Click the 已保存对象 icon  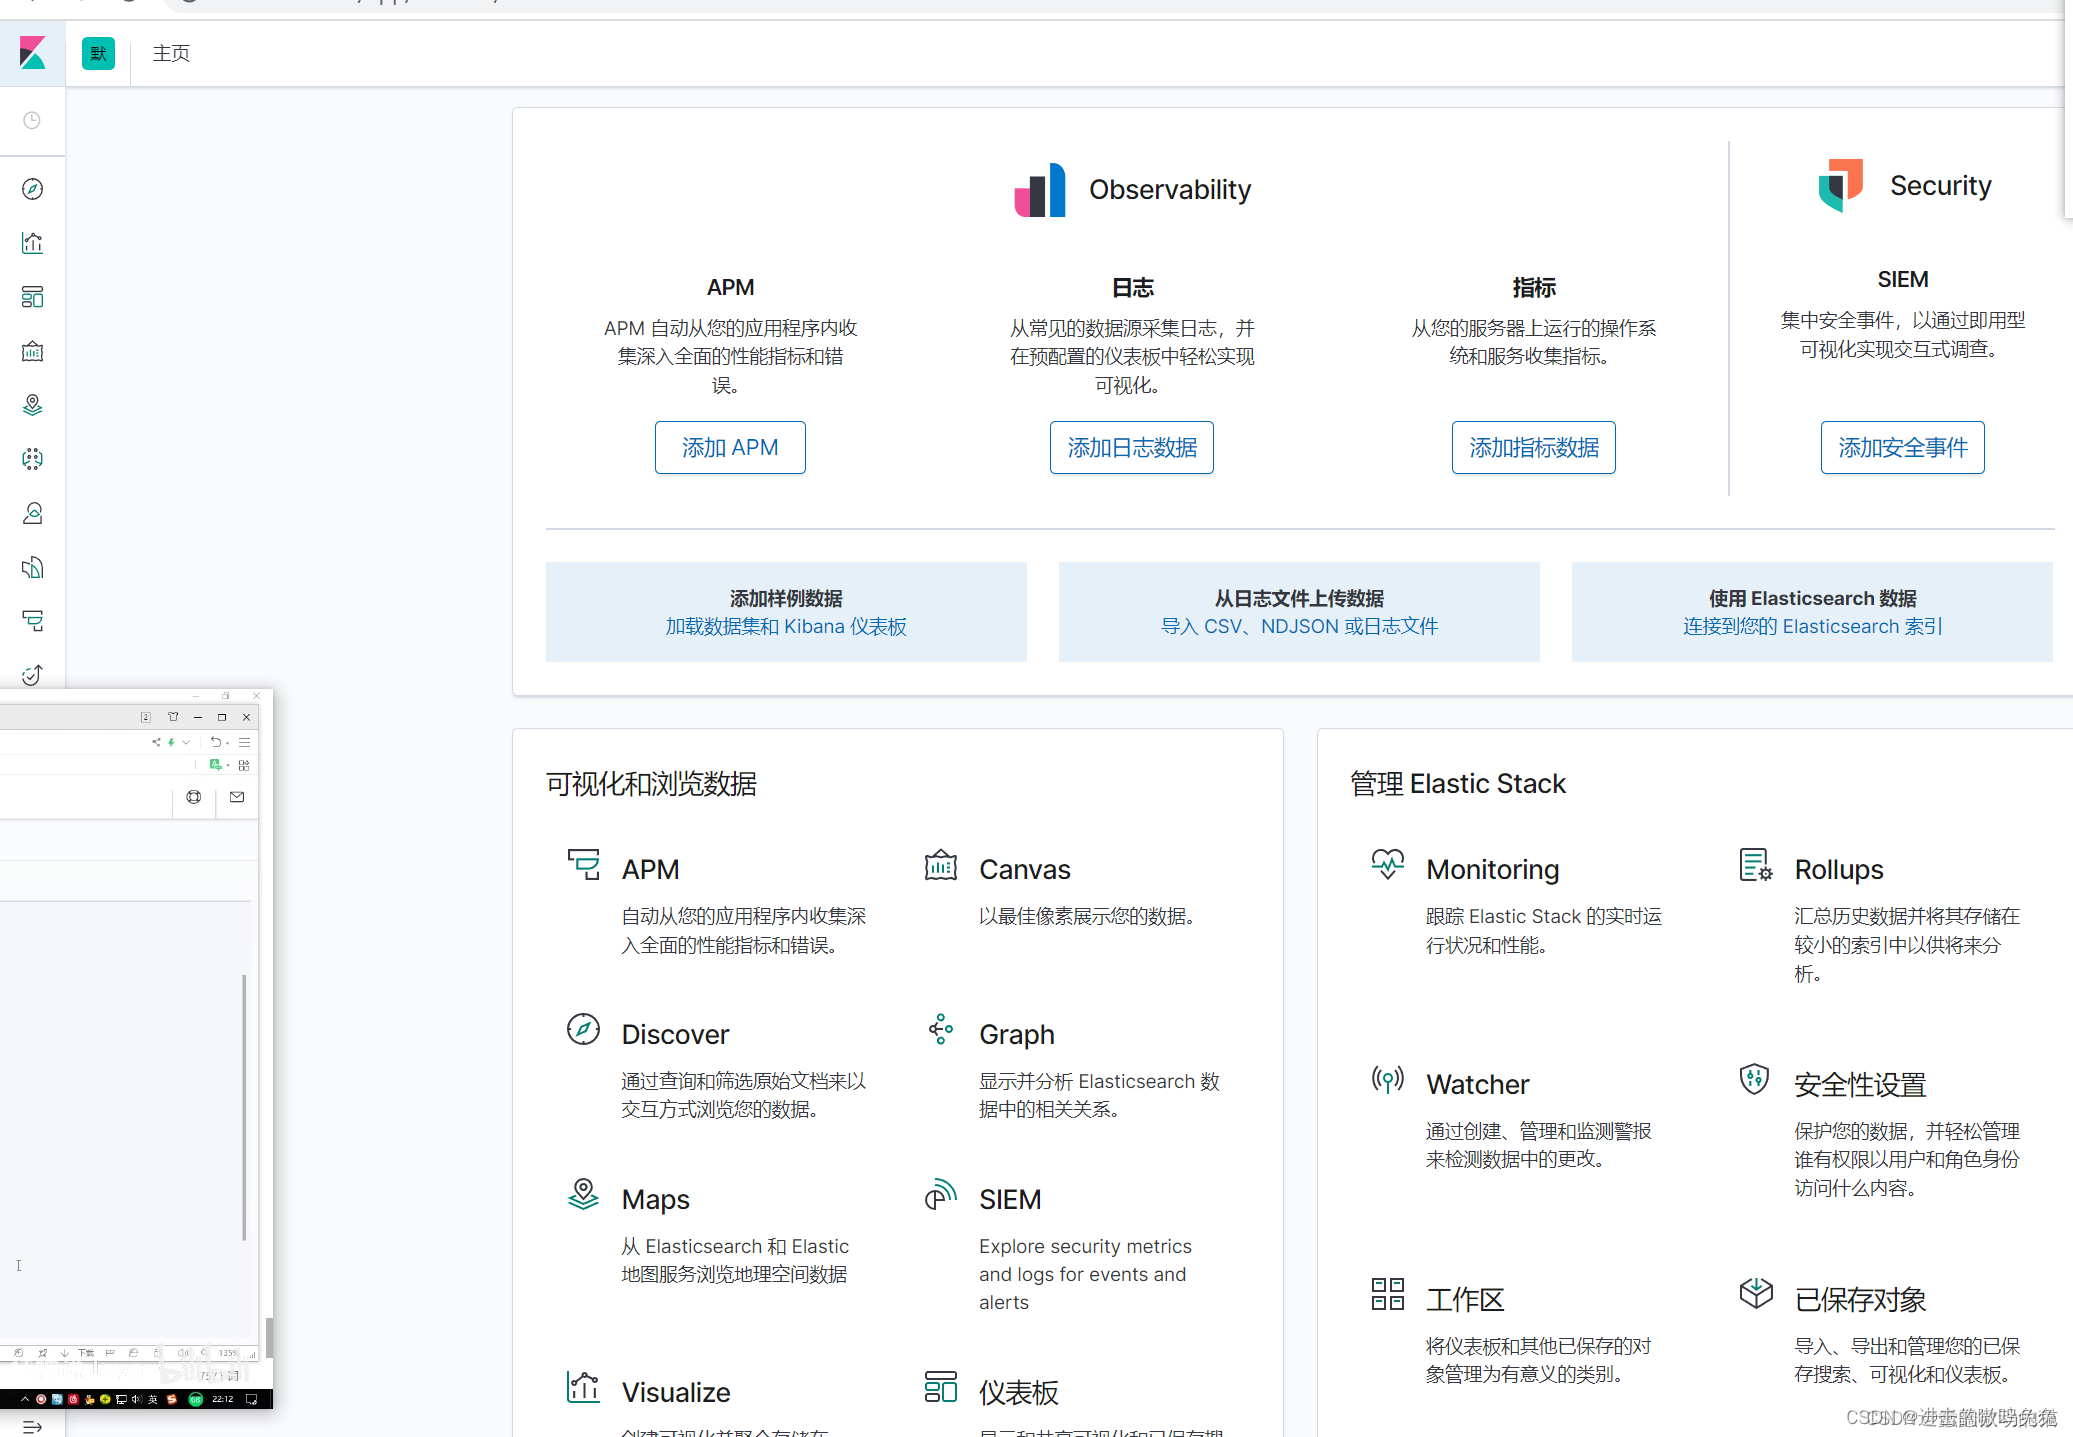coord(1756,1294)
